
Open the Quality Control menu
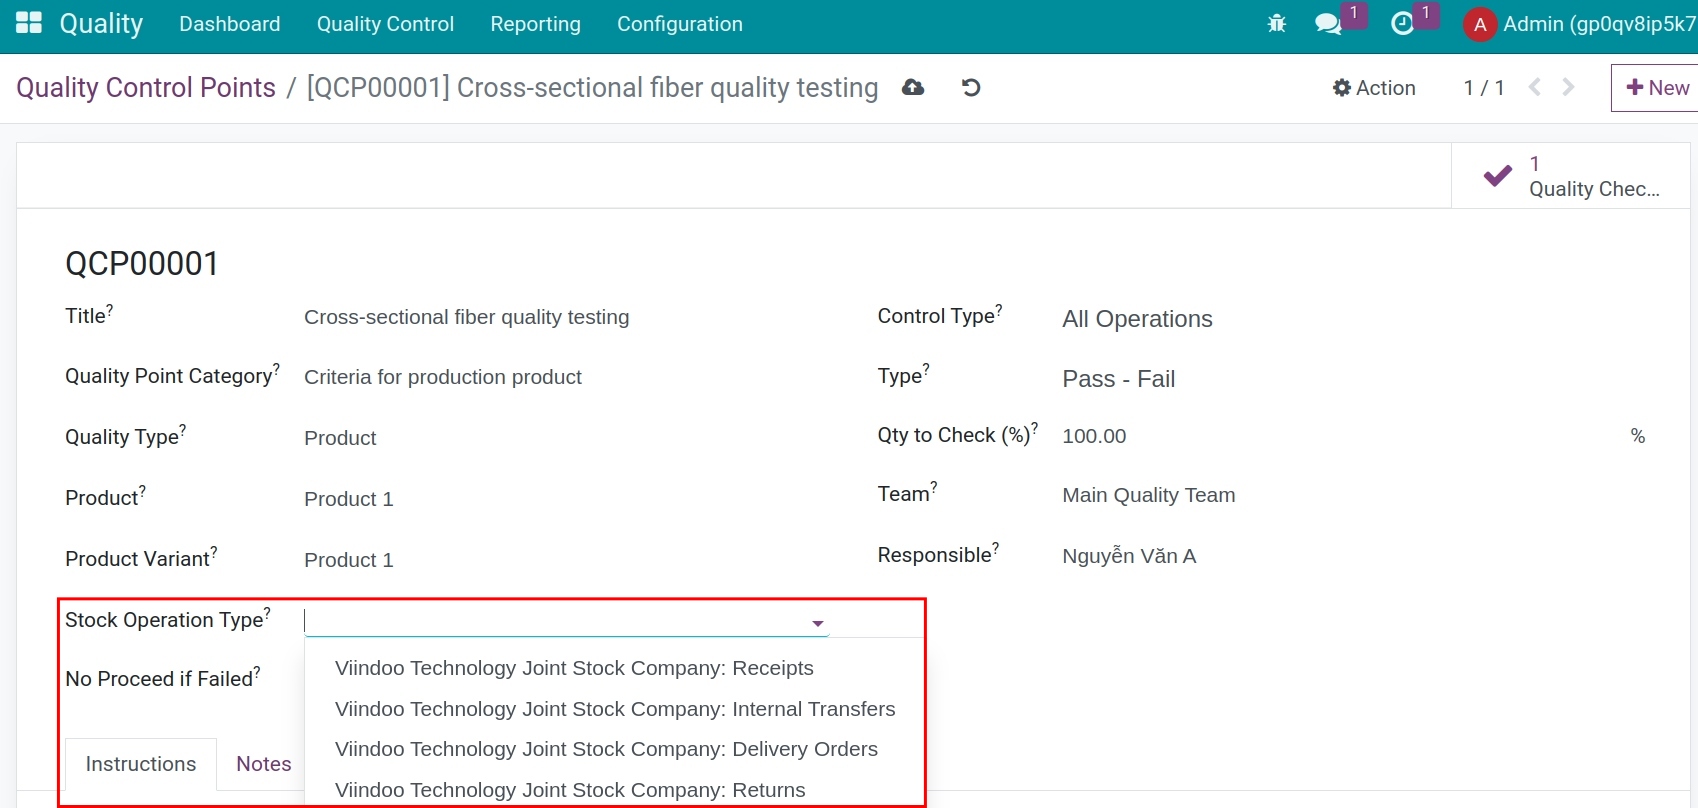(x=385, y=24)
